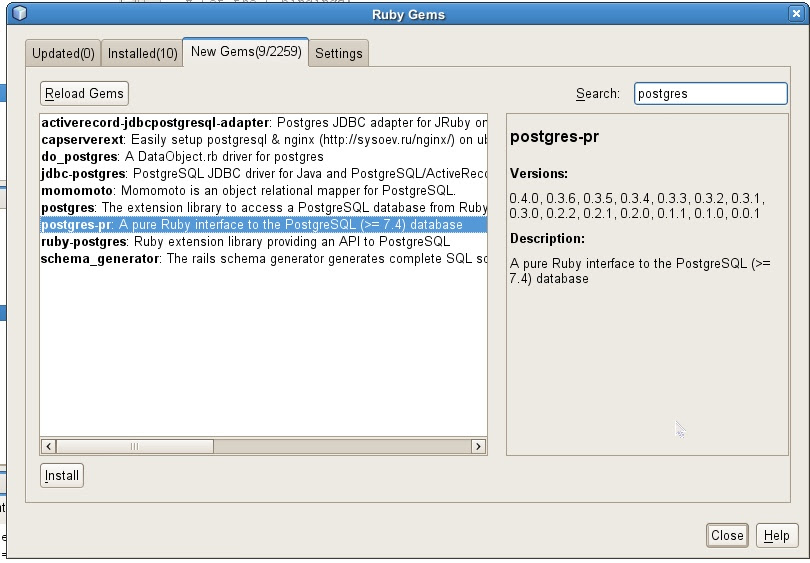
Task: Select the postgres extension library gem row
Action: click(263, 208)
